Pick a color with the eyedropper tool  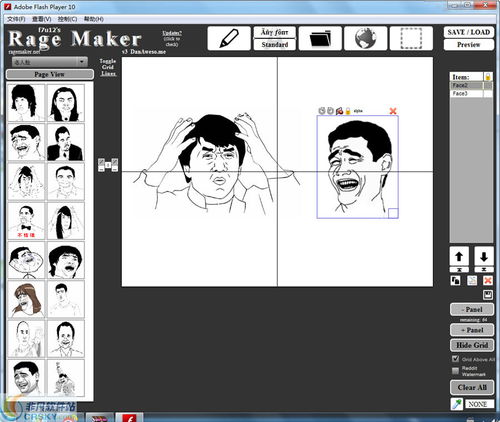pyautogui.click(x=456, y=404)
